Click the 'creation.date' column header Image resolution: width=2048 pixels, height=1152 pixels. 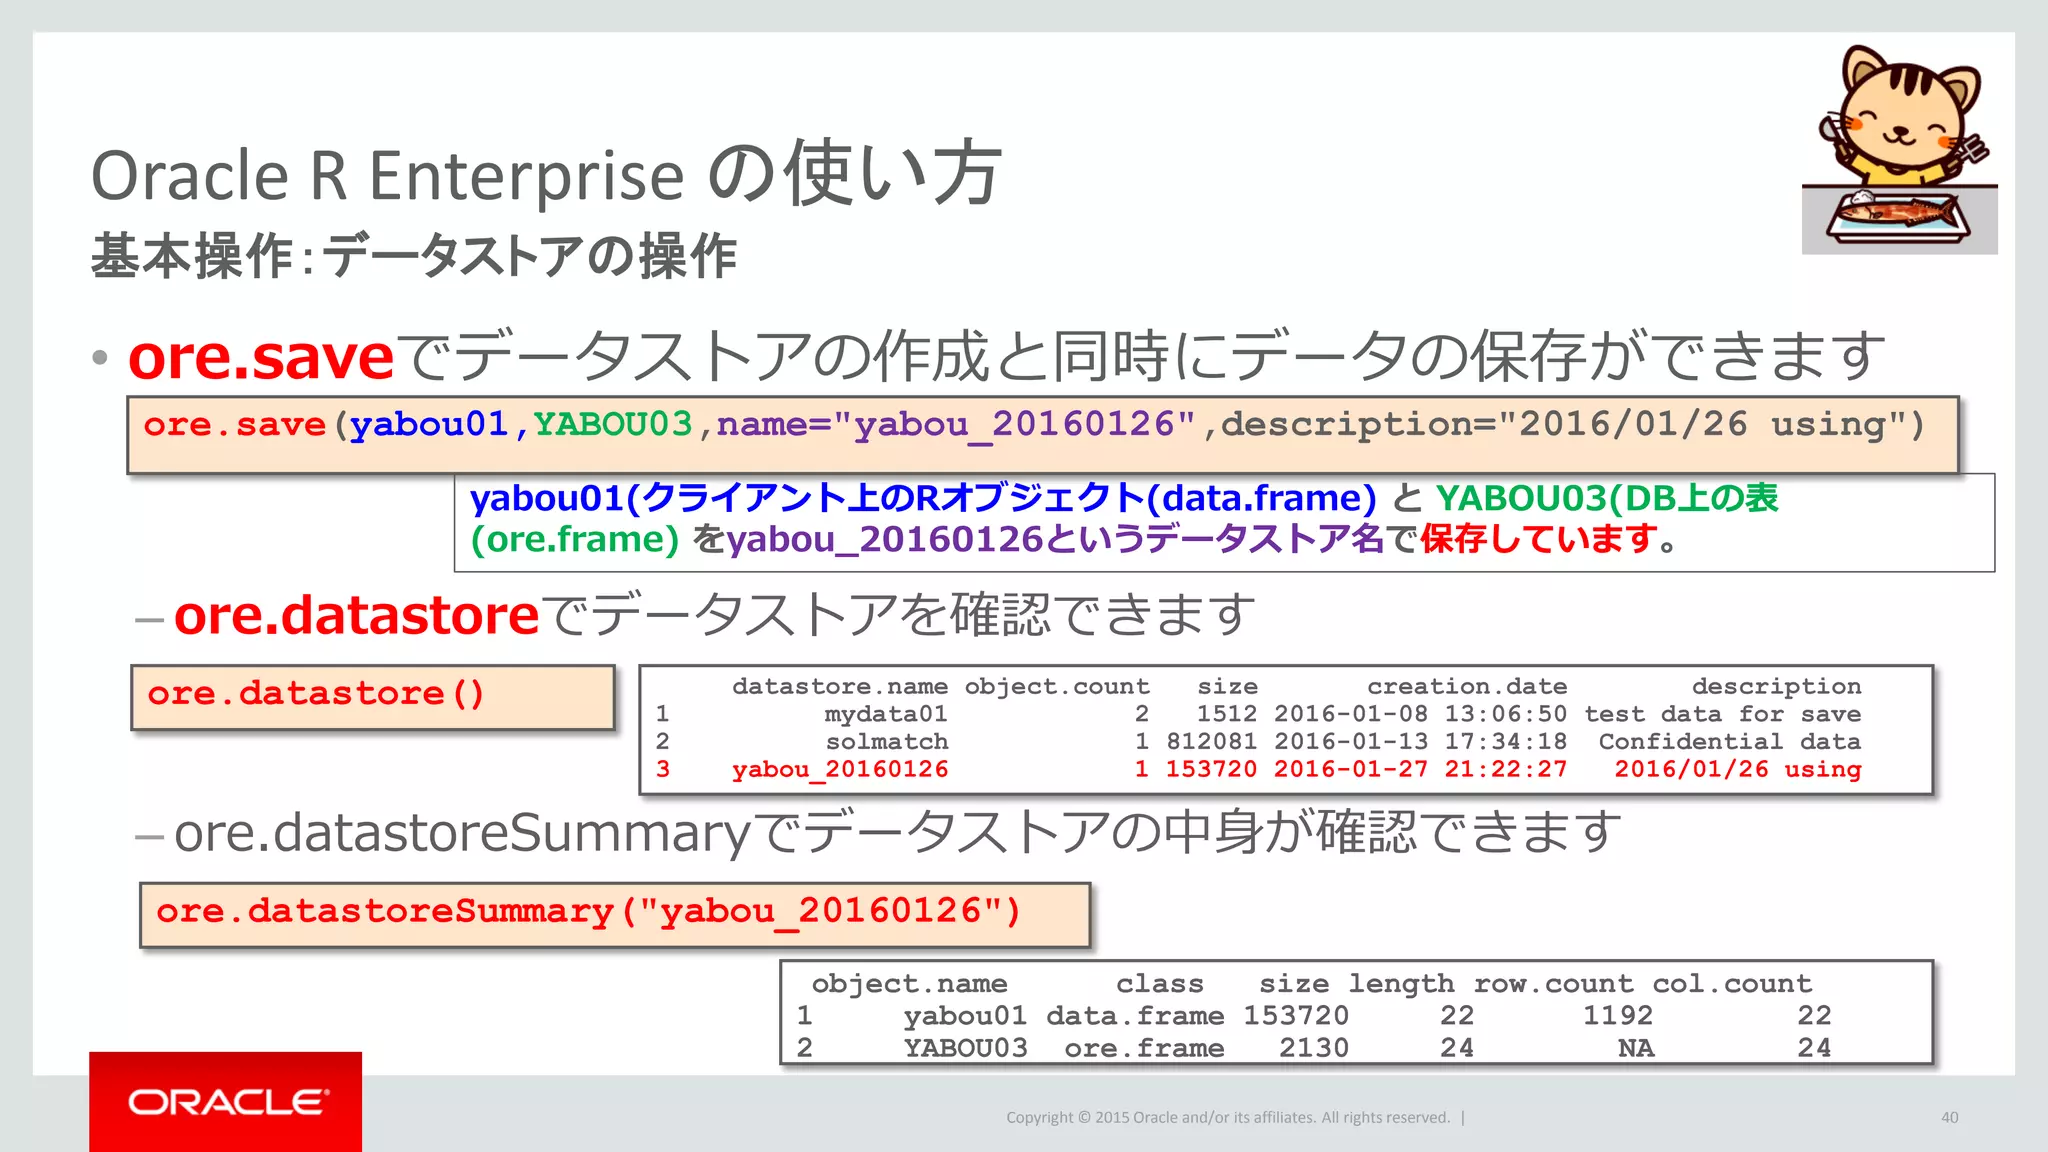pos(1467,687)
